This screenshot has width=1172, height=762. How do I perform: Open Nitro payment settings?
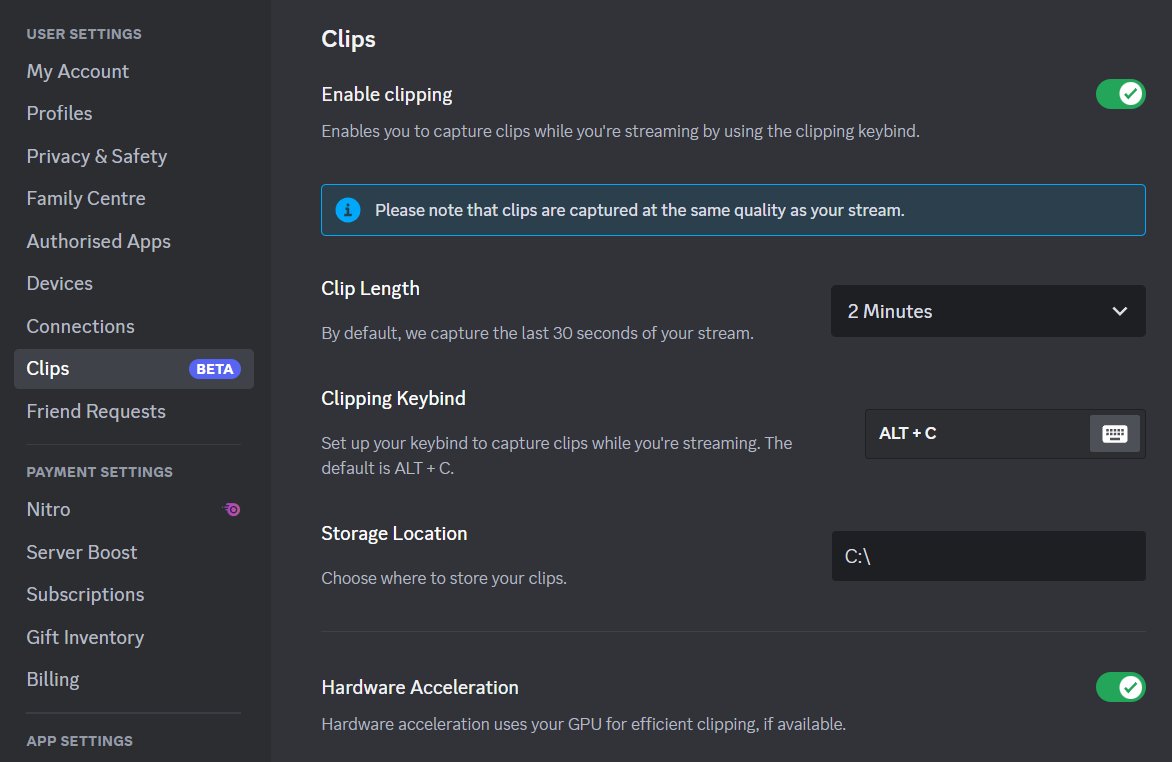coord(134,509)
